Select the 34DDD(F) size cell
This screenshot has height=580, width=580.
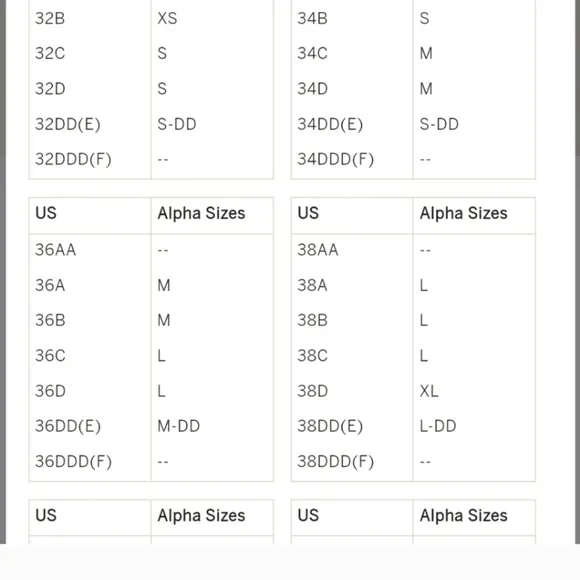[335, 159]
